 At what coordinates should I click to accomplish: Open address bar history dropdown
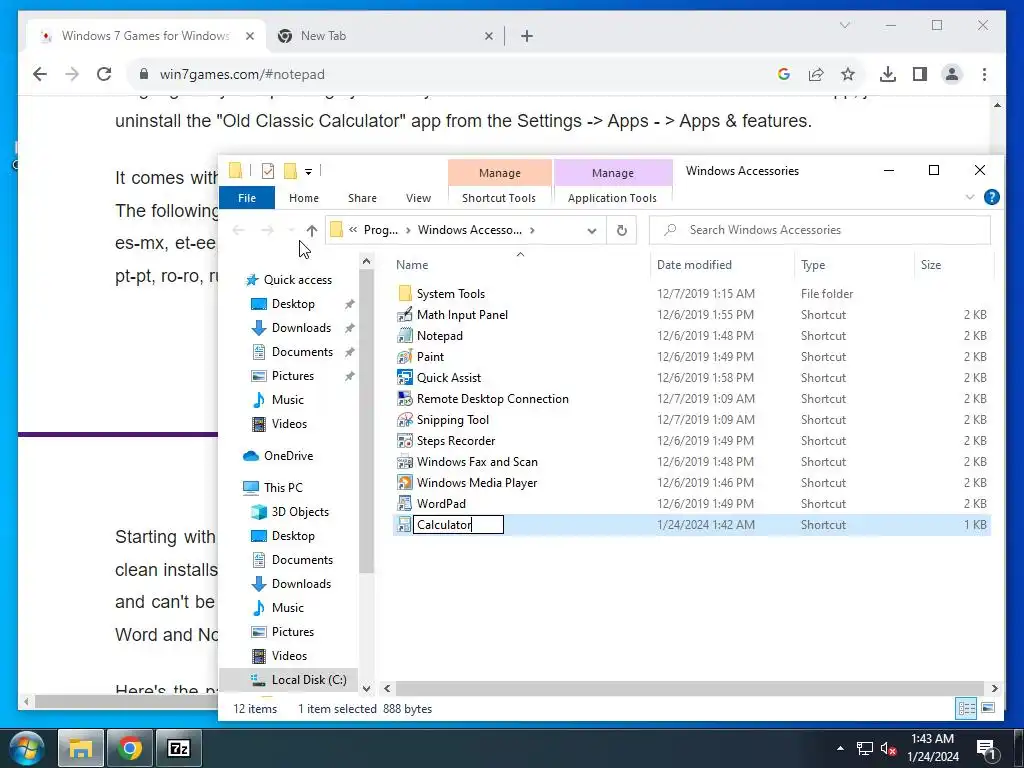pyautogui.click(x=592, y=230)
